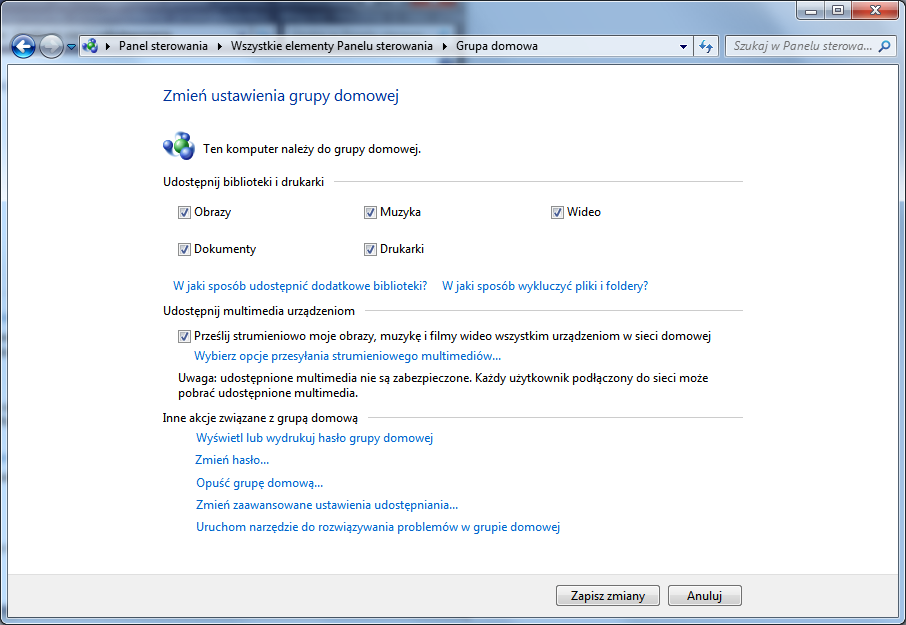Open W jaki sposób wykluczyć pliki i foldery link
906x625 pixels.
click(545, 286)
